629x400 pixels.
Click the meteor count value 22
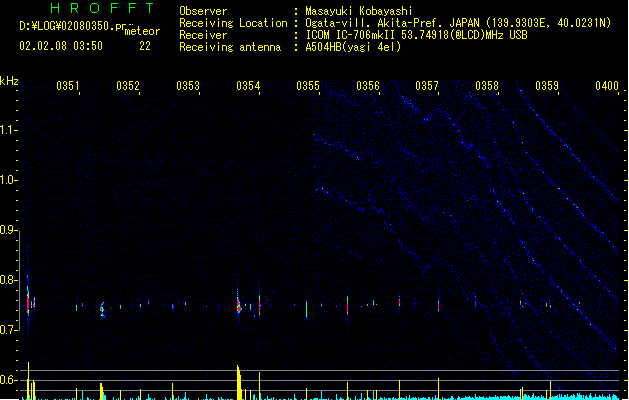coord(145,46)
